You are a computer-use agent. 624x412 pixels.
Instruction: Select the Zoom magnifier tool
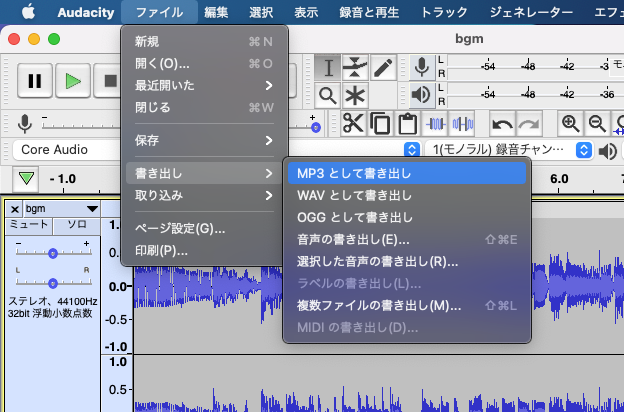328,96
